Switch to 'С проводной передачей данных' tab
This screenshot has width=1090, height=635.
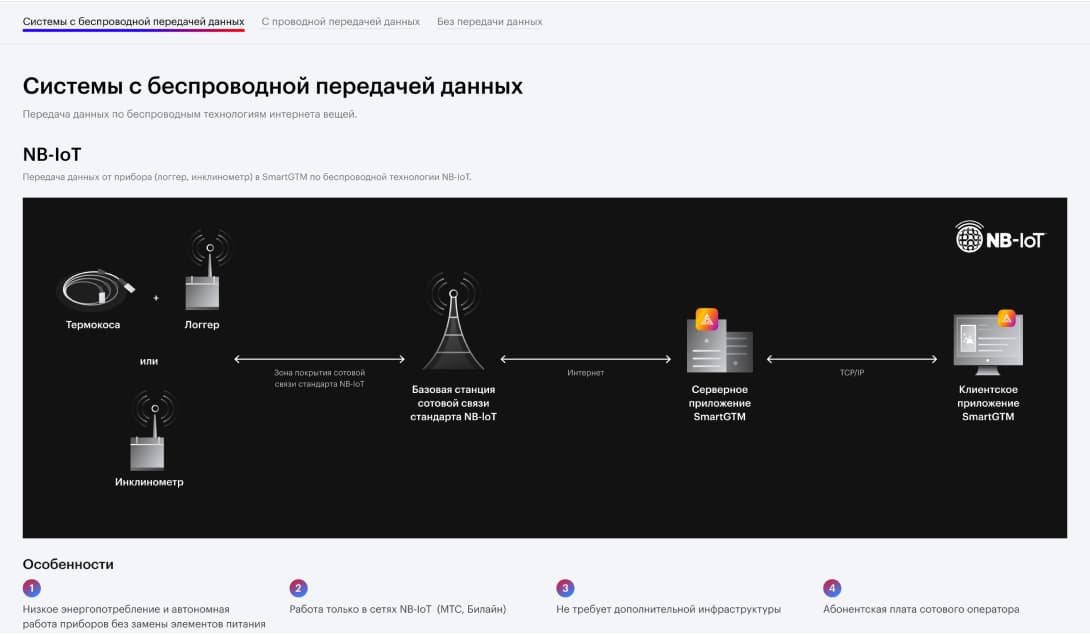341,22
